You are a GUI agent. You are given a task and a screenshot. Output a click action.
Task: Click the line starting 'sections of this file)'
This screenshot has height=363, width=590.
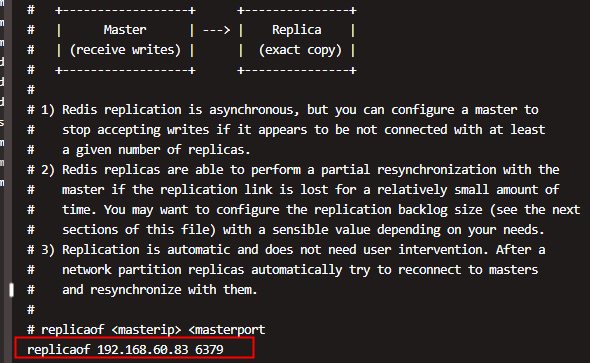pyautogui.click(x=303, y=229)
